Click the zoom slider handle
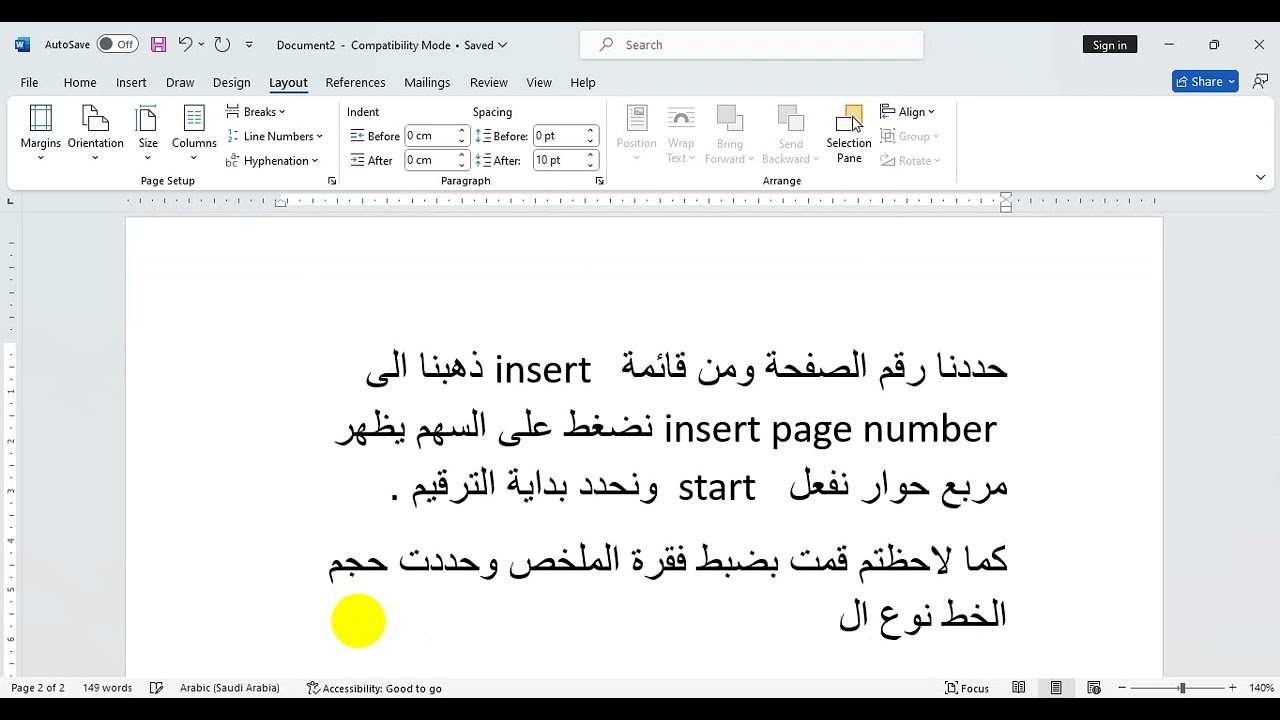The width and height of the screenshot is (1280, 720). pos(1182,688)
